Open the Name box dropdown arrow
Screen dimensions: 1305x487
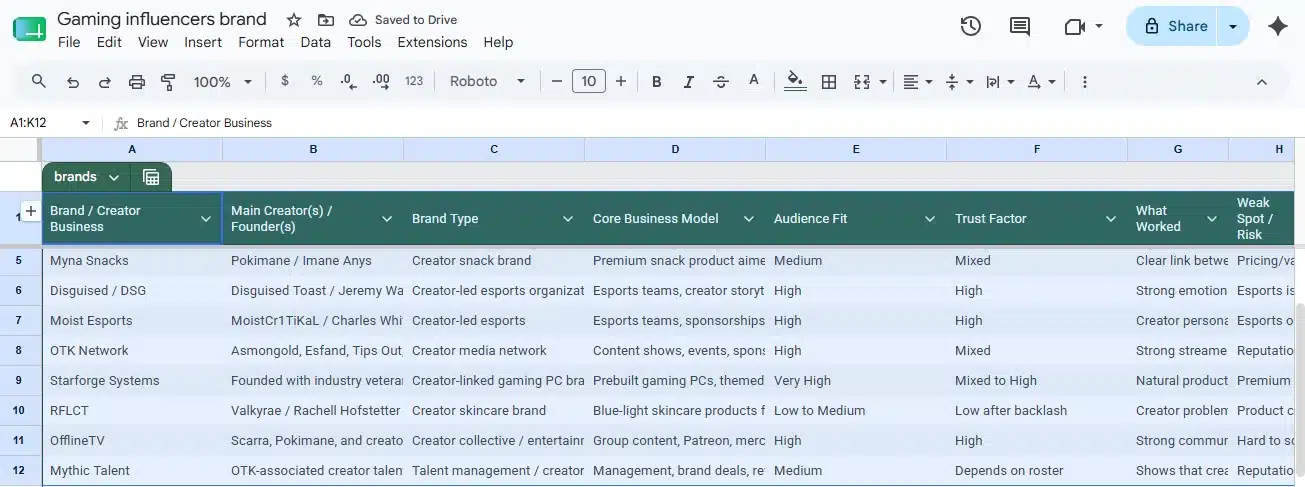click(86, 123)
